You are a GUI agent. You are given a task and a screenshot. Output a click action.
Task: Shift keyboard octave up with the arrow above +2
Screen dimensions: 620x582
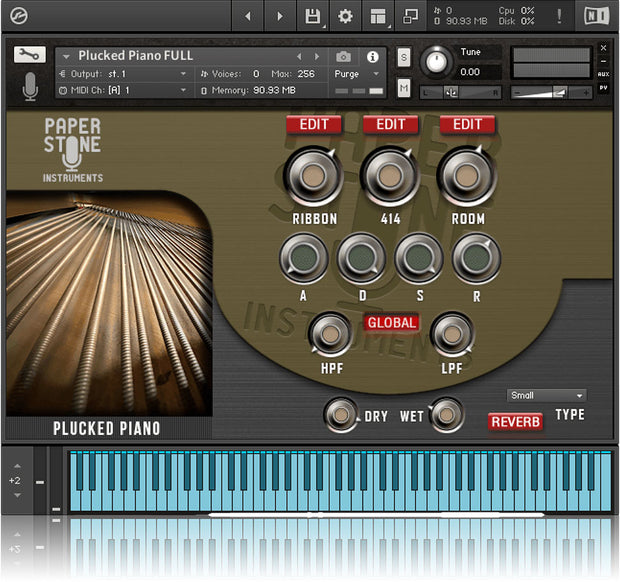pyautogui.click(x=17, y=466)
